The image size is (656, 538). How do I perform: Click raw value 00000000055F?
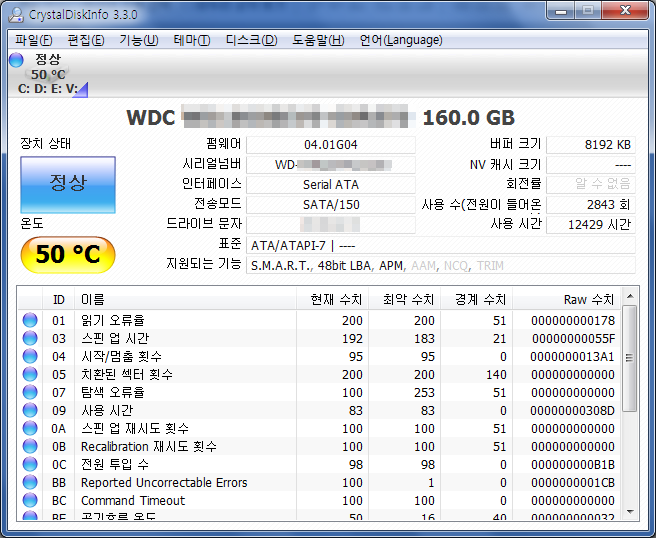[x=573, y=338]
